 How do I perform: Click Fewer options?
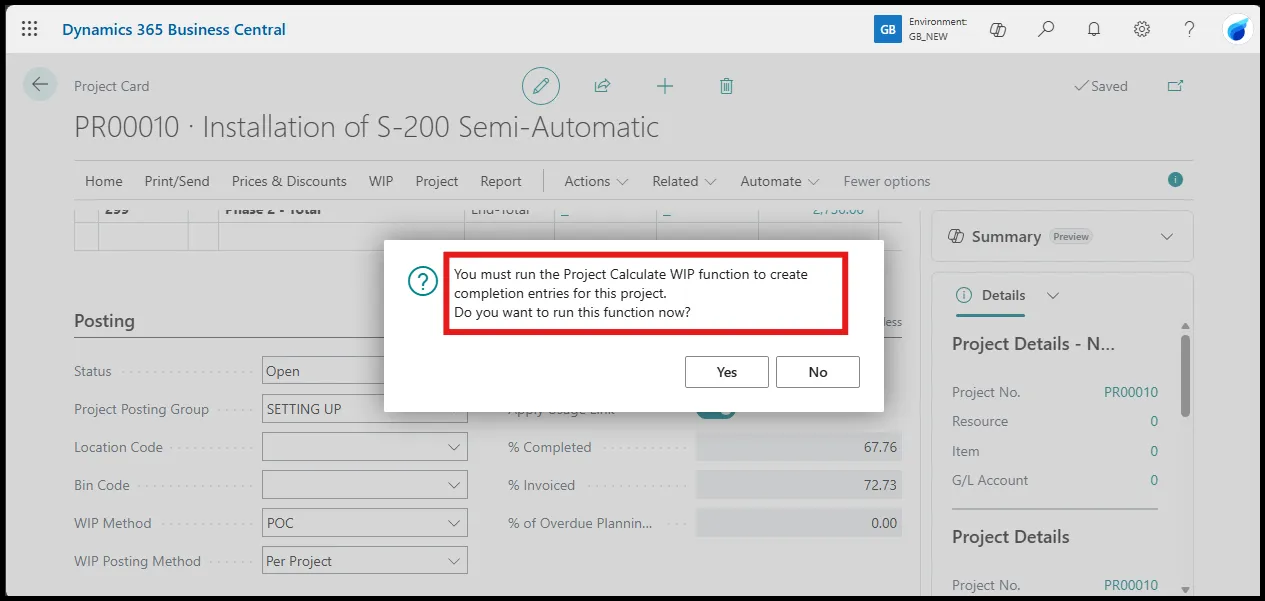coord(887,181)
